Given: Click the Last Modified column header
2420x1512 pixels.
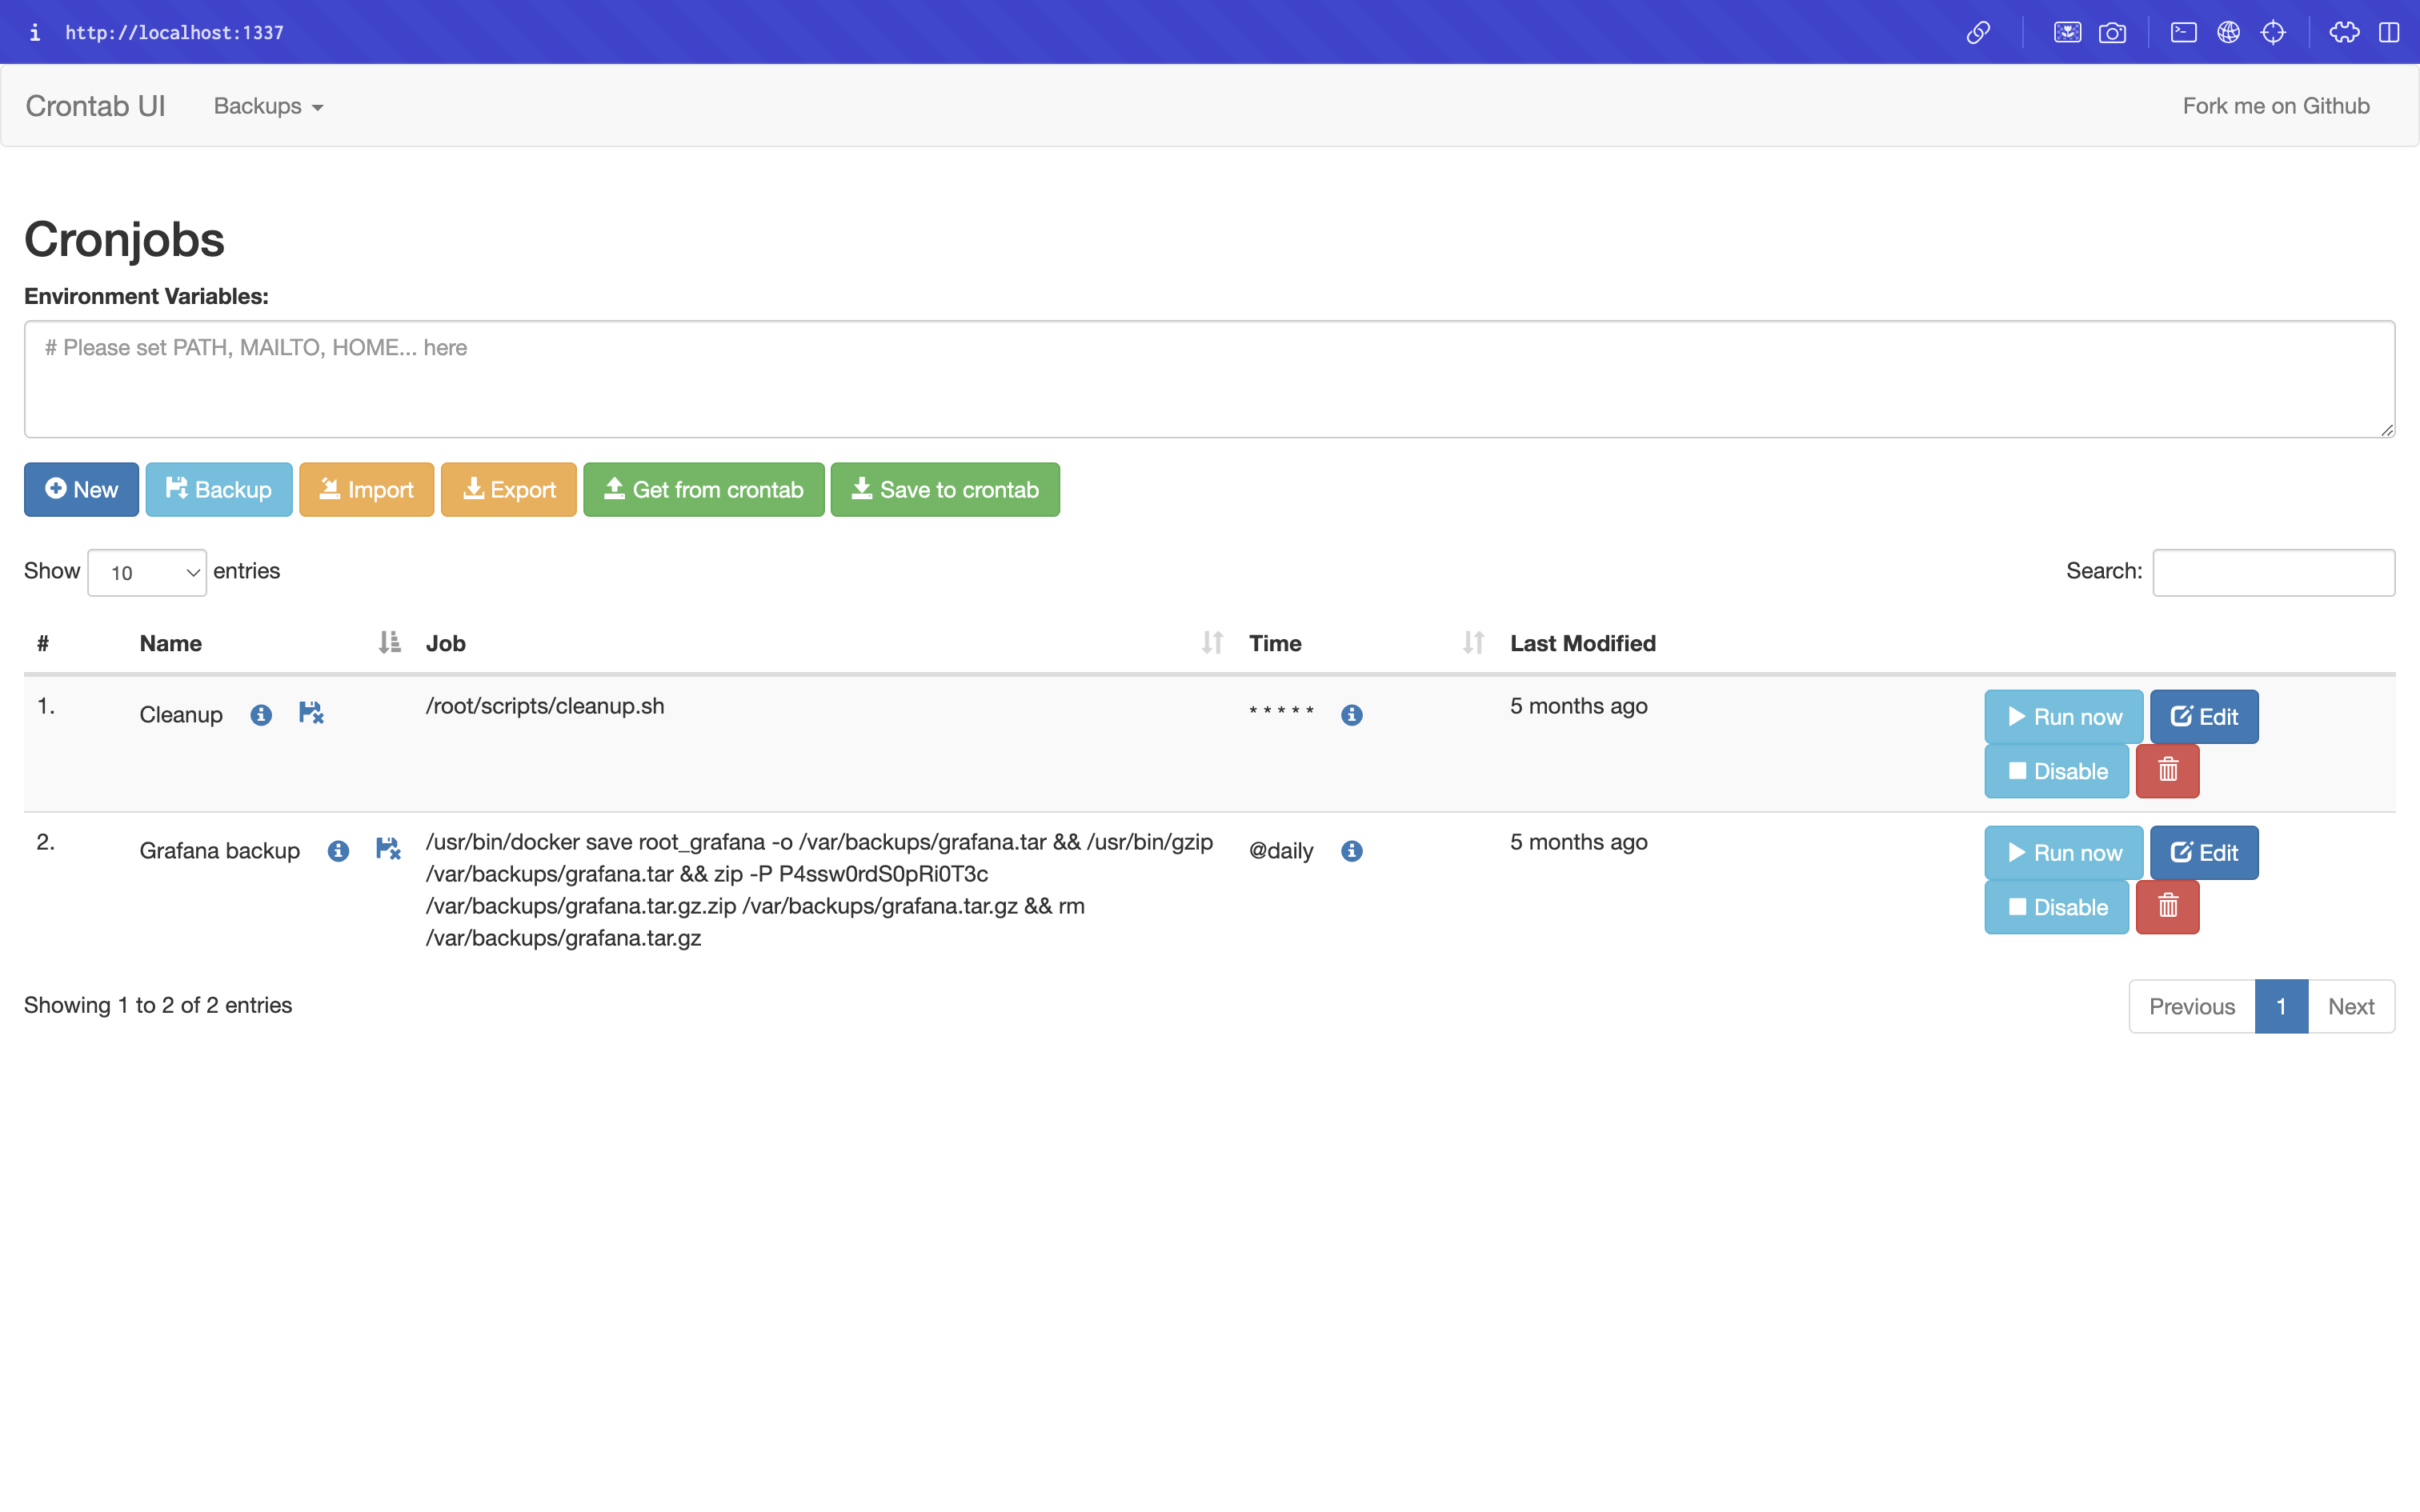Looking at the screenshot, I should pos(1583,643).
